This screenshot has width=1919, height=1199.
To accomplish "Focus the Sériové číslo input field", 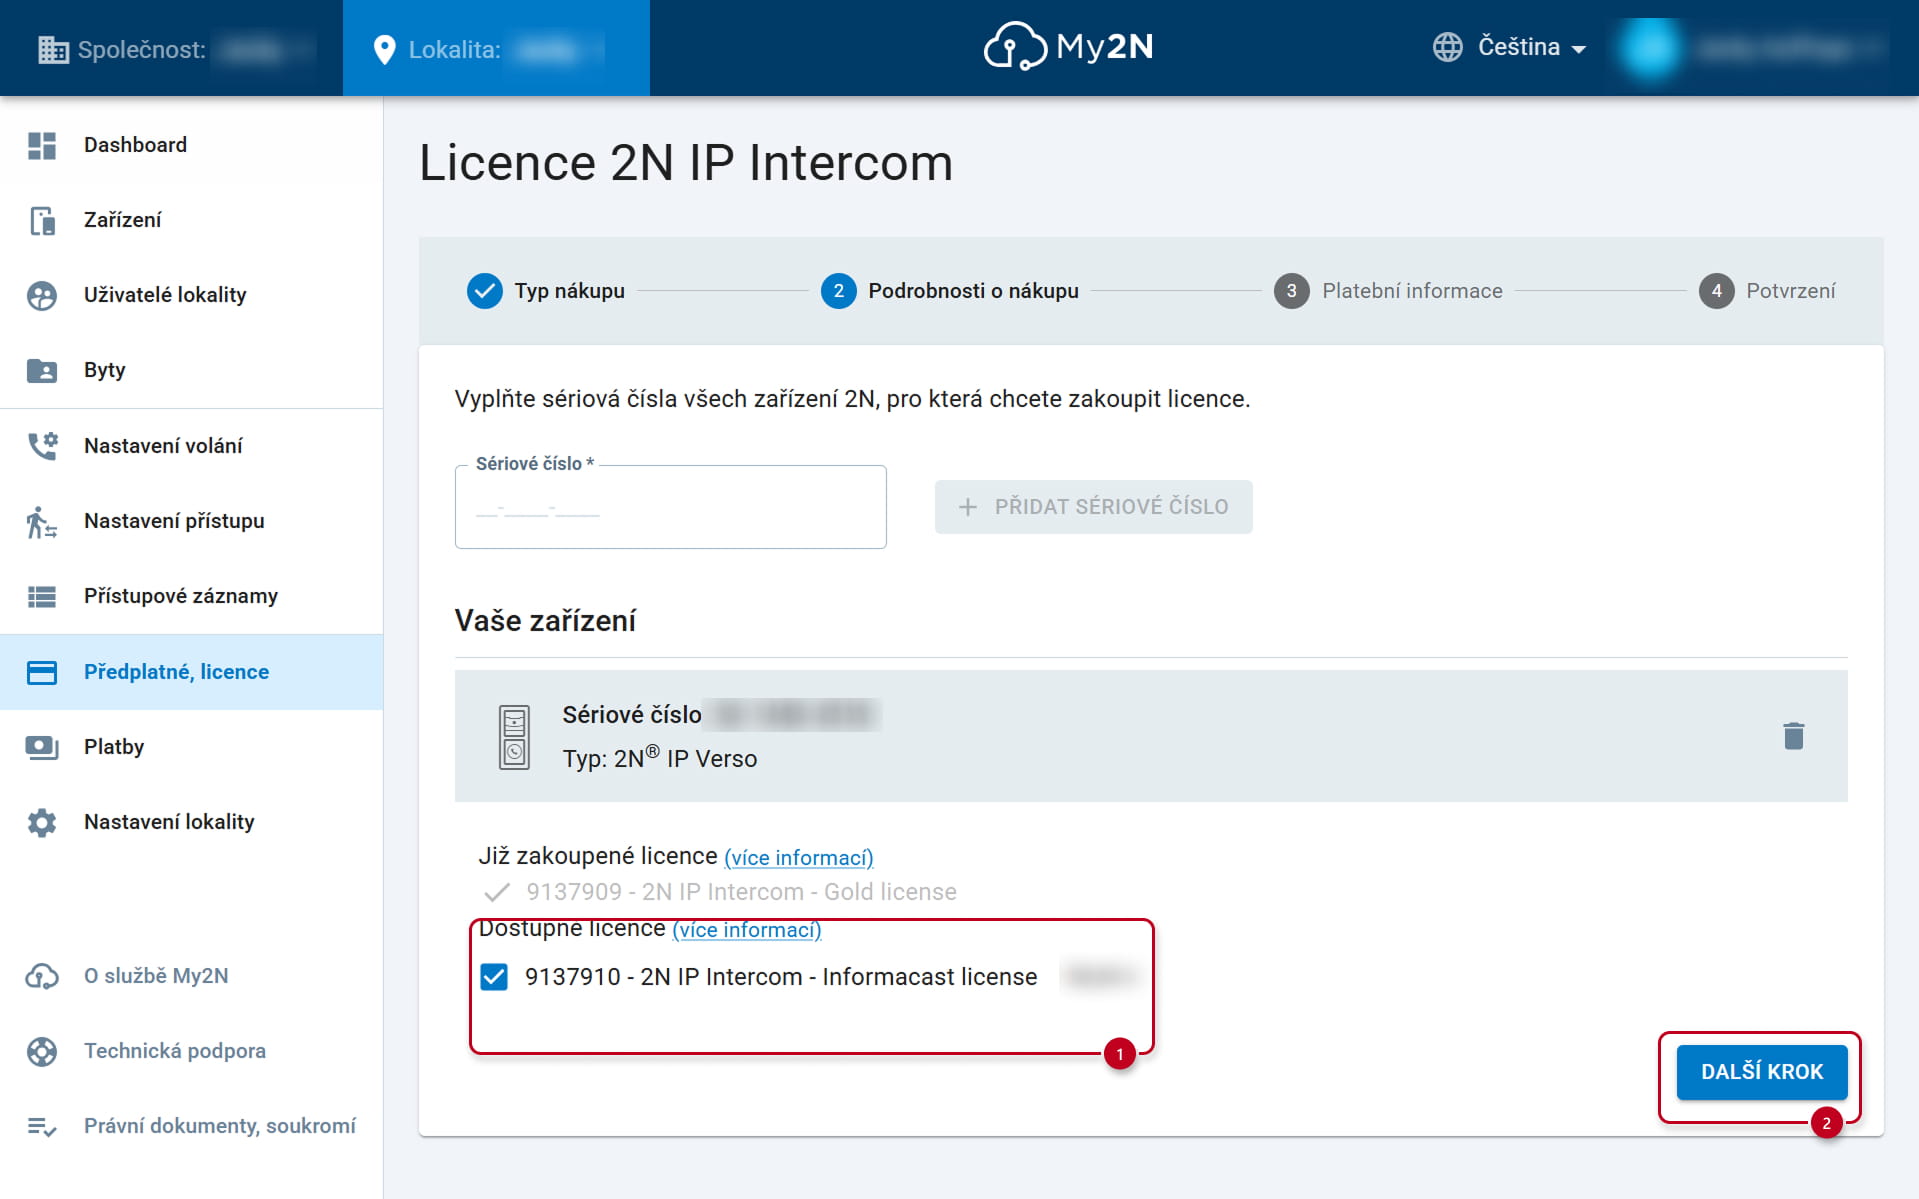I will (x=670, y=507).
